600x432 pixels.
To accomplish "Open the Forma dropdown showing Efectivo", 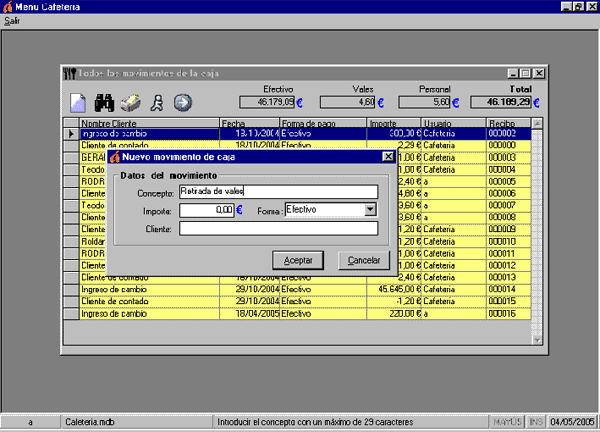I will (370, 209).
